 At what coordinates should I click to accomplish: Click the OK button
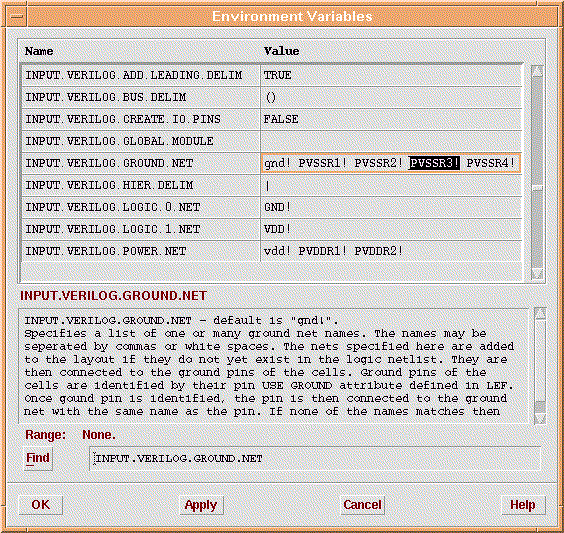41,505
